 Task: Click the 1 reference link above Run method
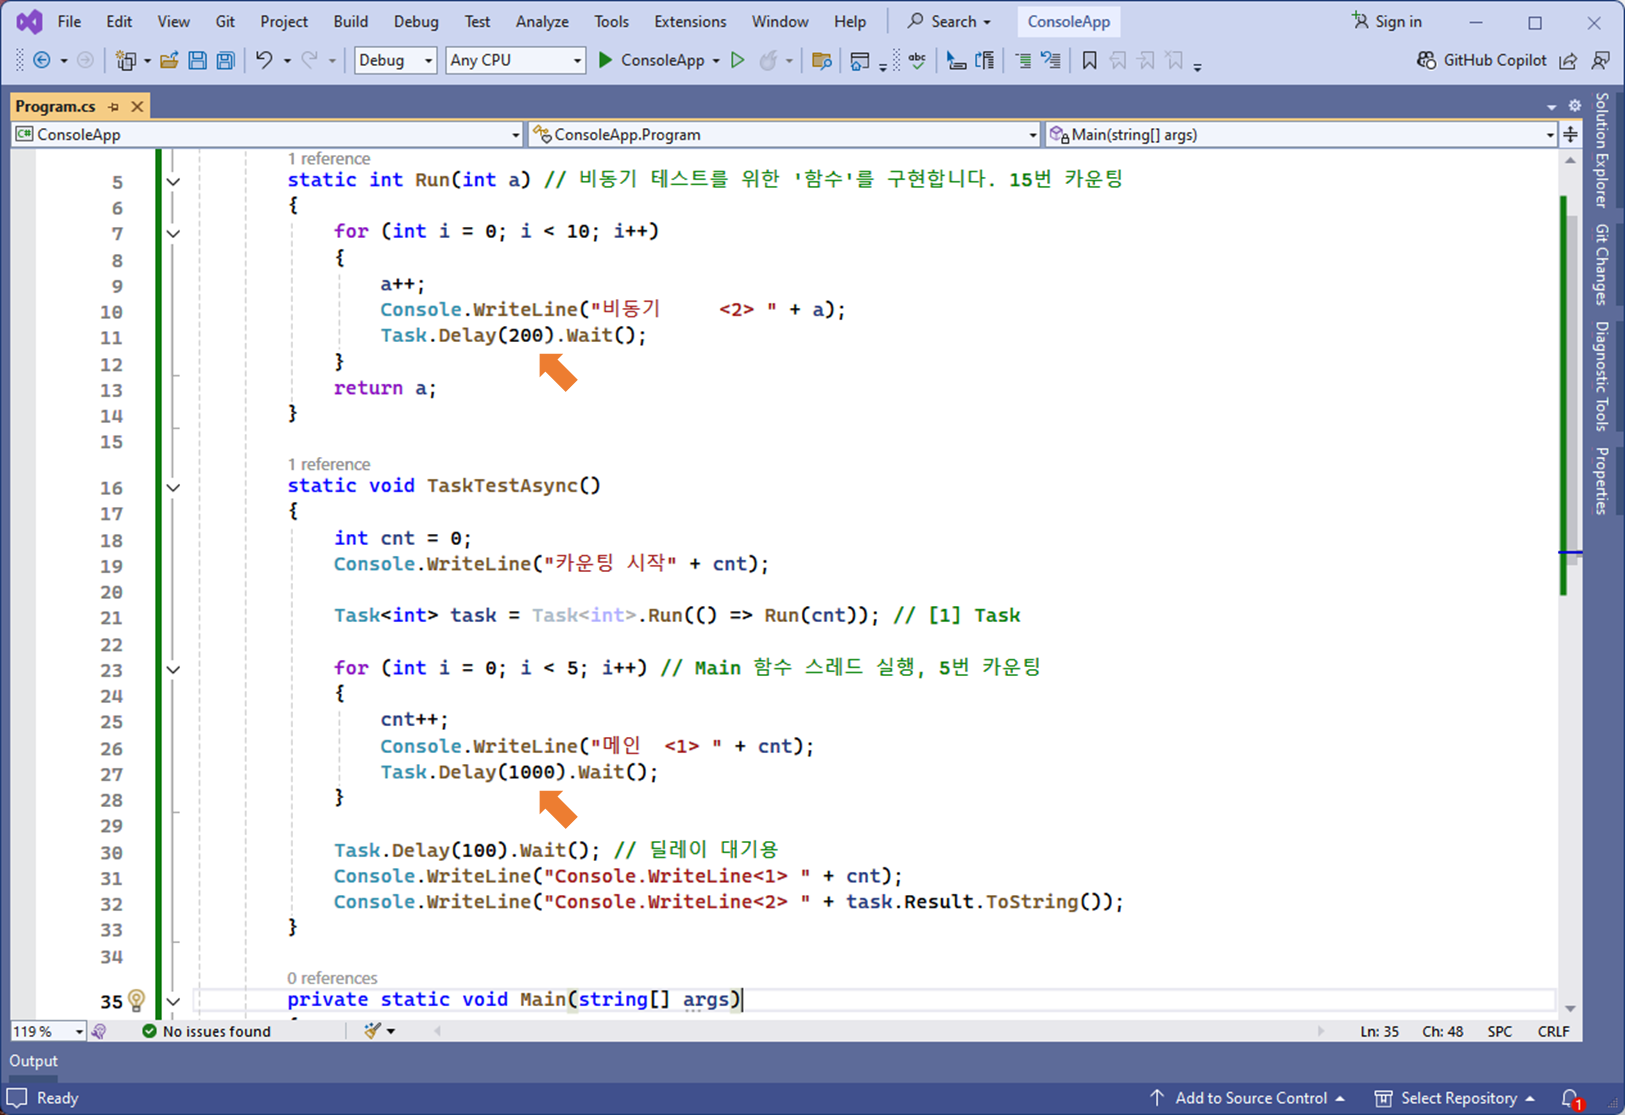tap(328, 158)
